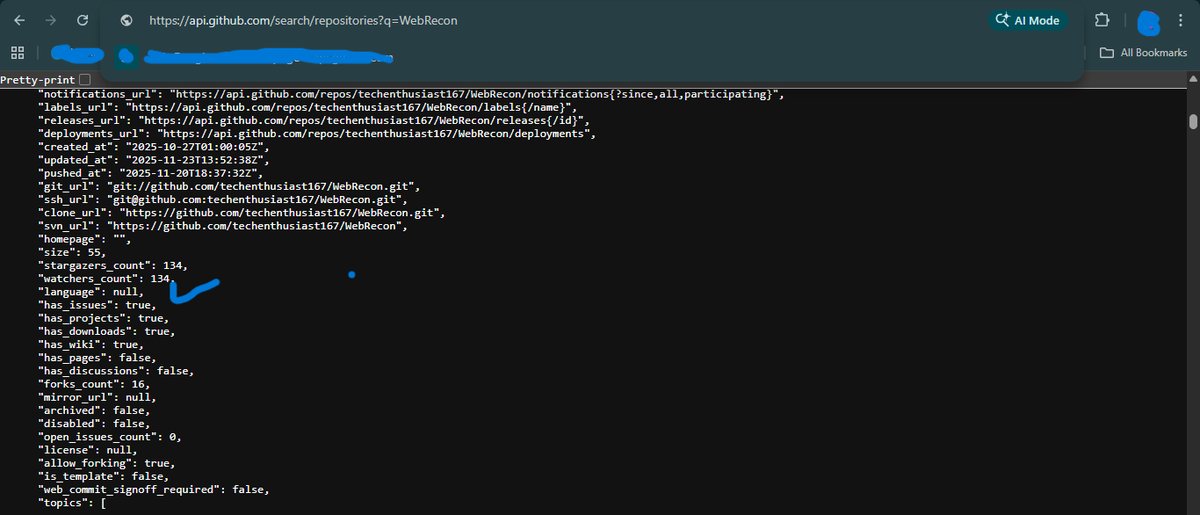
Task: Click the "allow_forking": true line
Action: pos(106,463)
